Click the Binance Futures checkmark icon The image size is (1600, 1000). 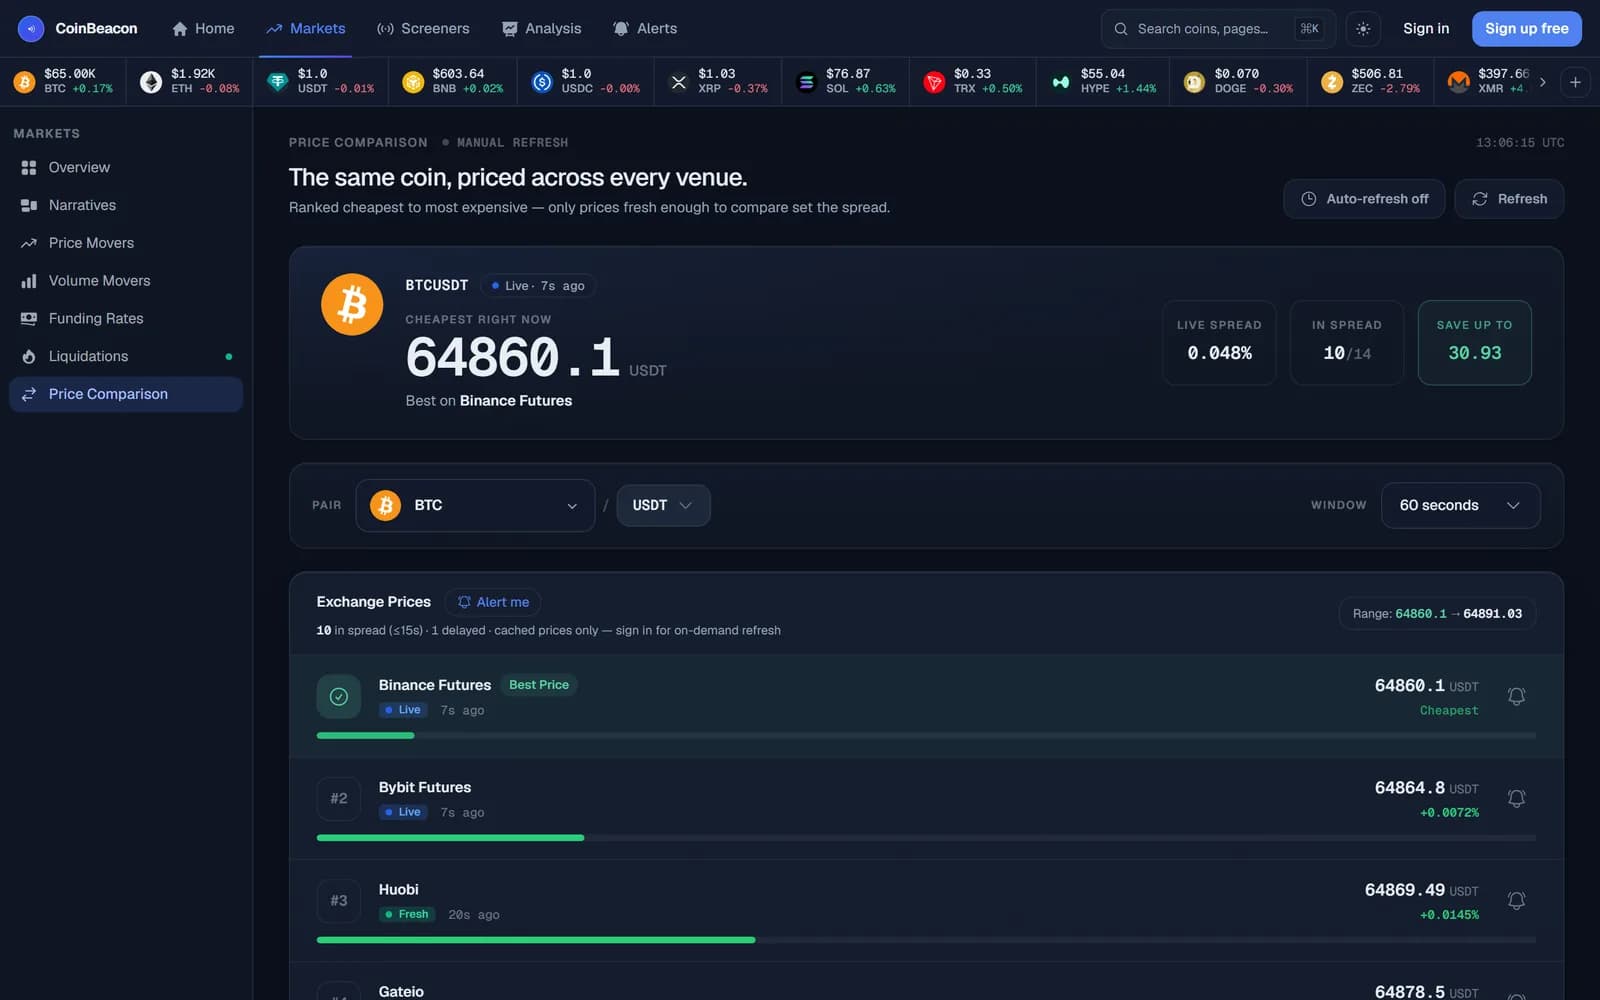tap(339, 697)
